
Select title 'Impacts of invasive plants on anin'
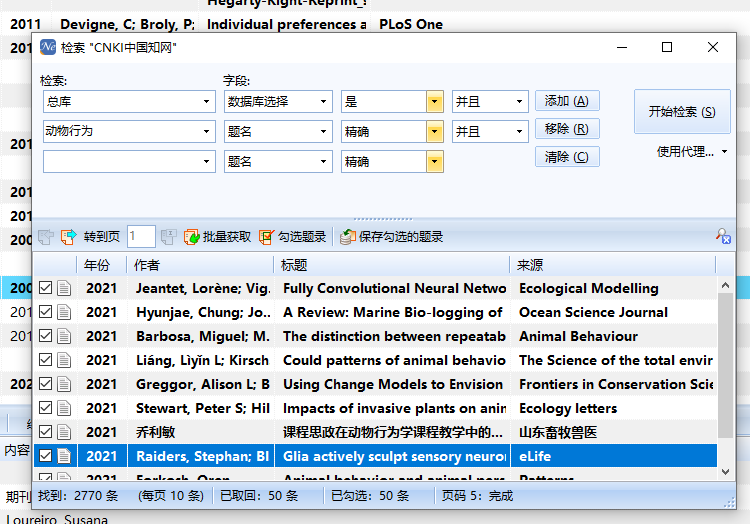point(394,408)
